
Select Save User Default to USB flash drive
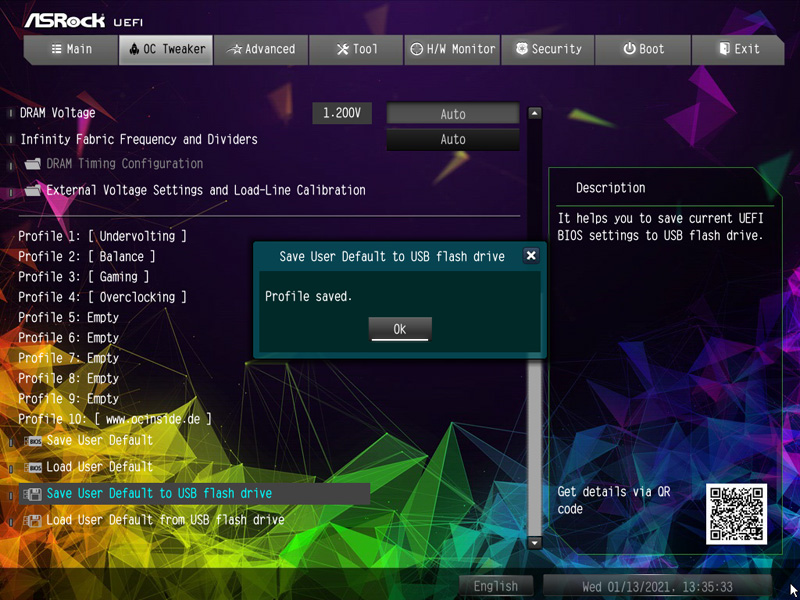pos(194,494)
